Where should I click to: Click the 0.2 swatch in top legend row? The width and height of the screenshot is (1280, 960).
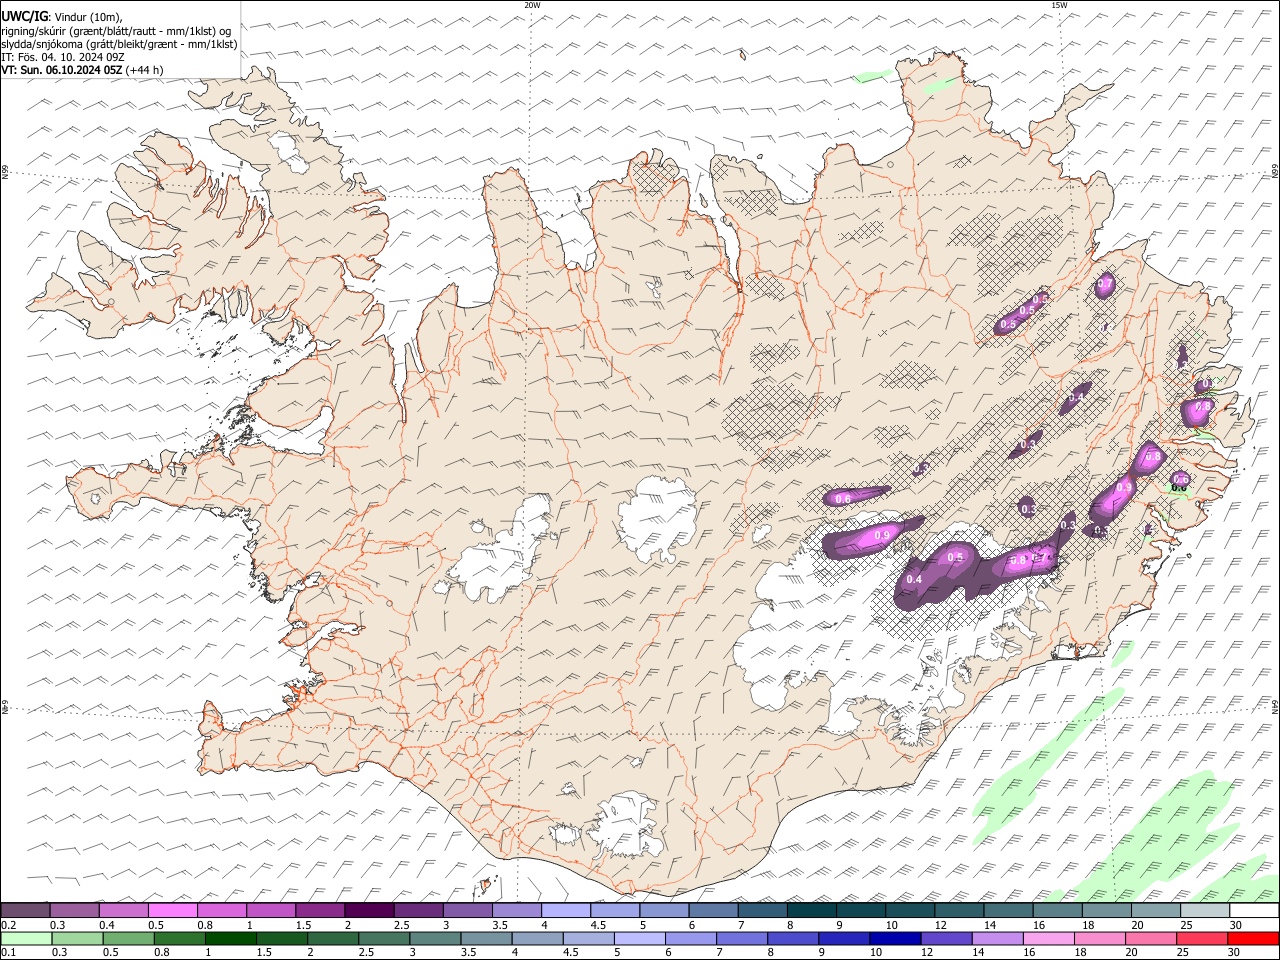25,910
